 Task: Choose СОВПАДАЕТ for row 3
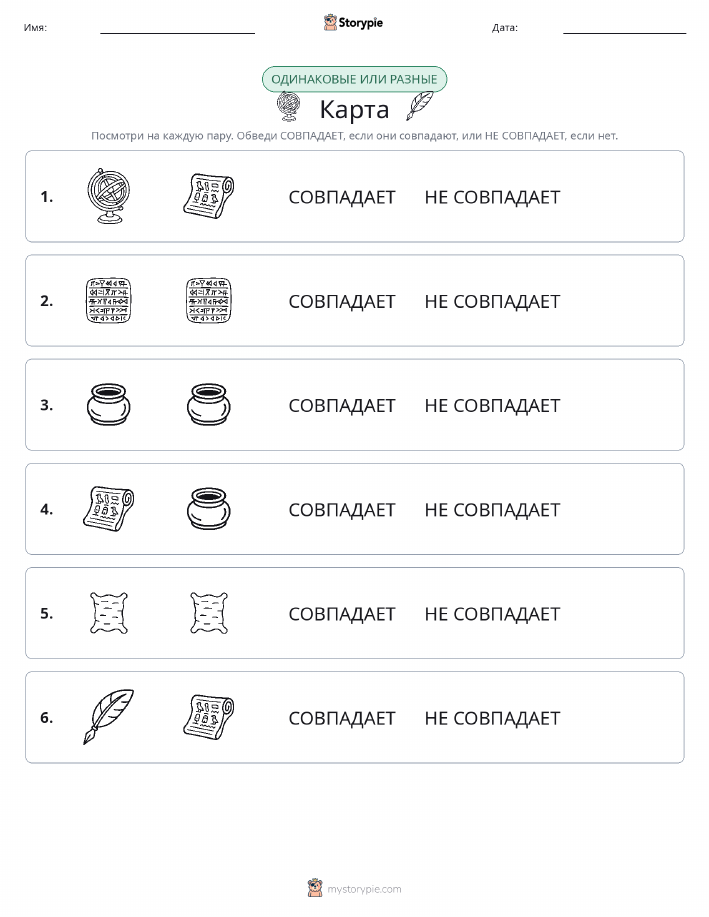342,405
